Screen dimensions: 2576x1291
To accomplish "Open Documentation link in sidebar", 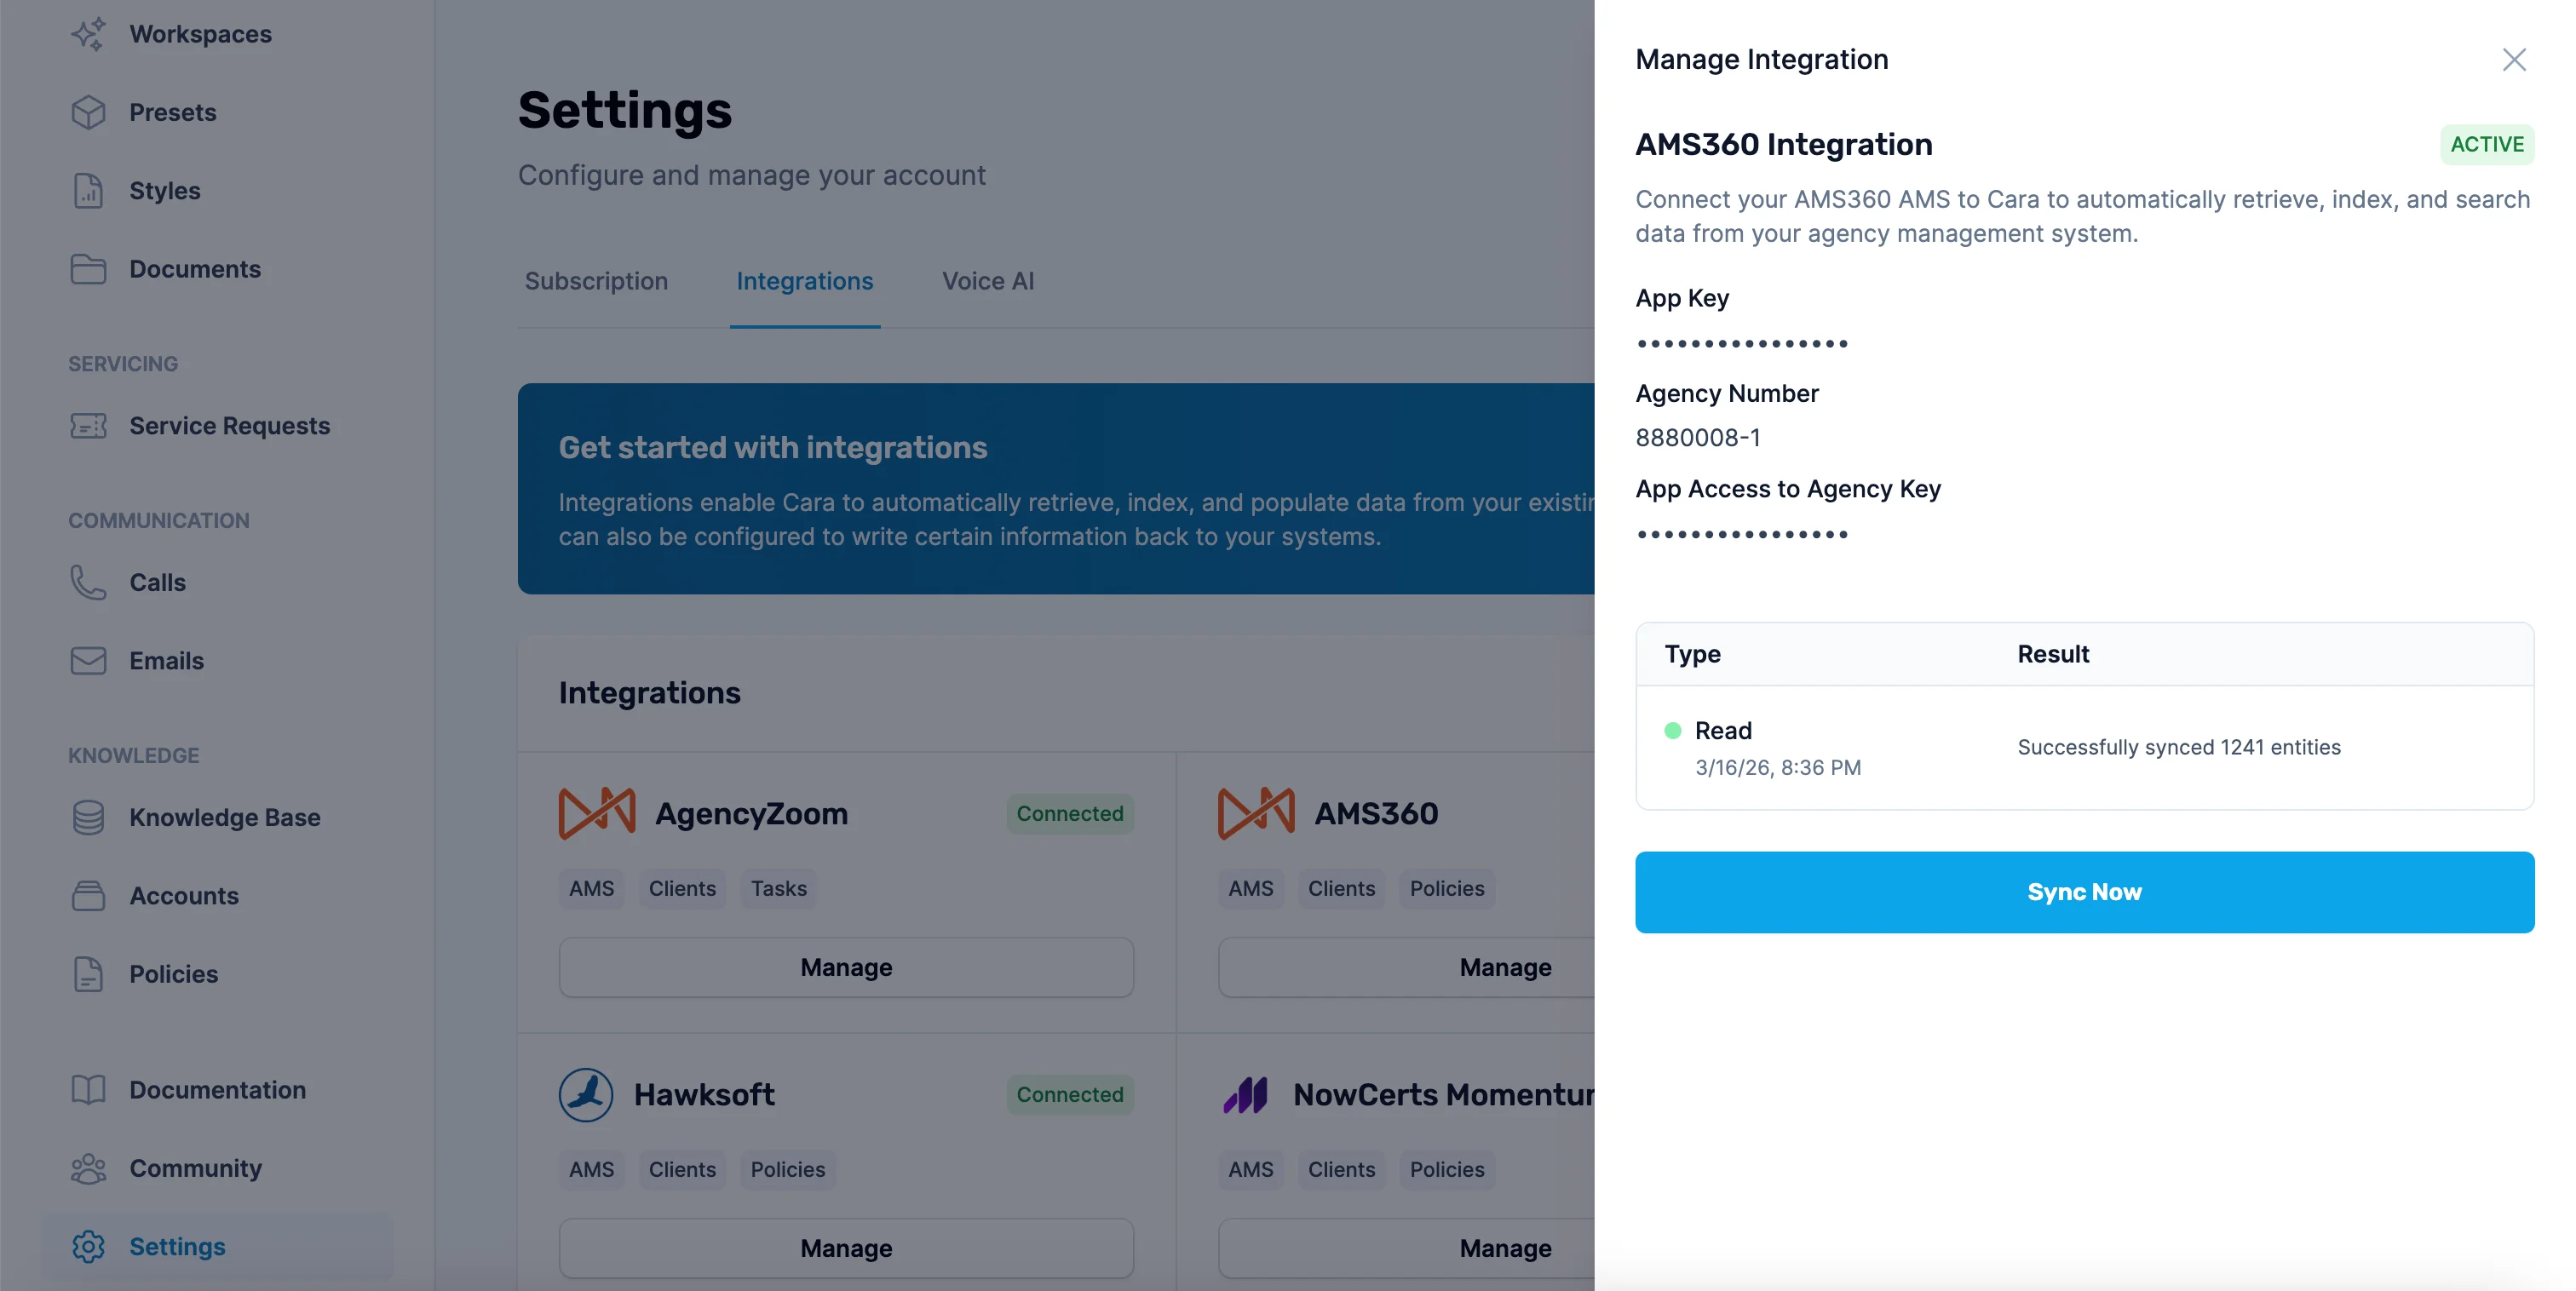I will coord(217,1090).
